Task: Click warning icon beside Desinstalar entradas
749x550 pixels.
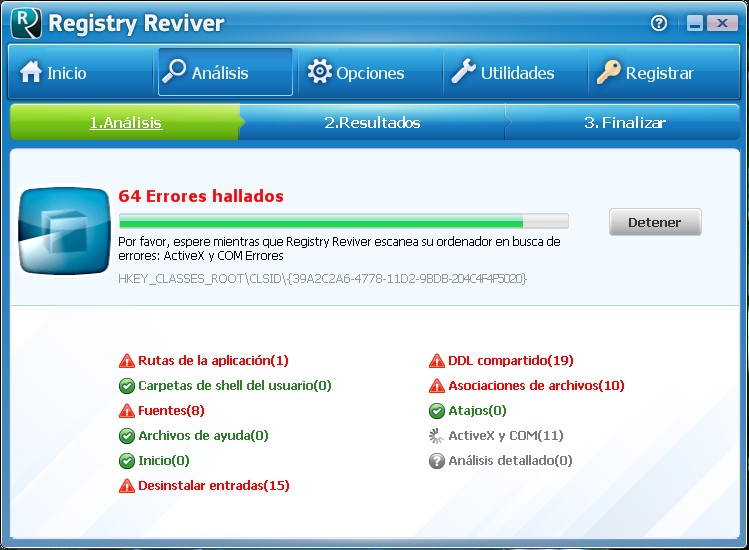Action: click(127, 485)
